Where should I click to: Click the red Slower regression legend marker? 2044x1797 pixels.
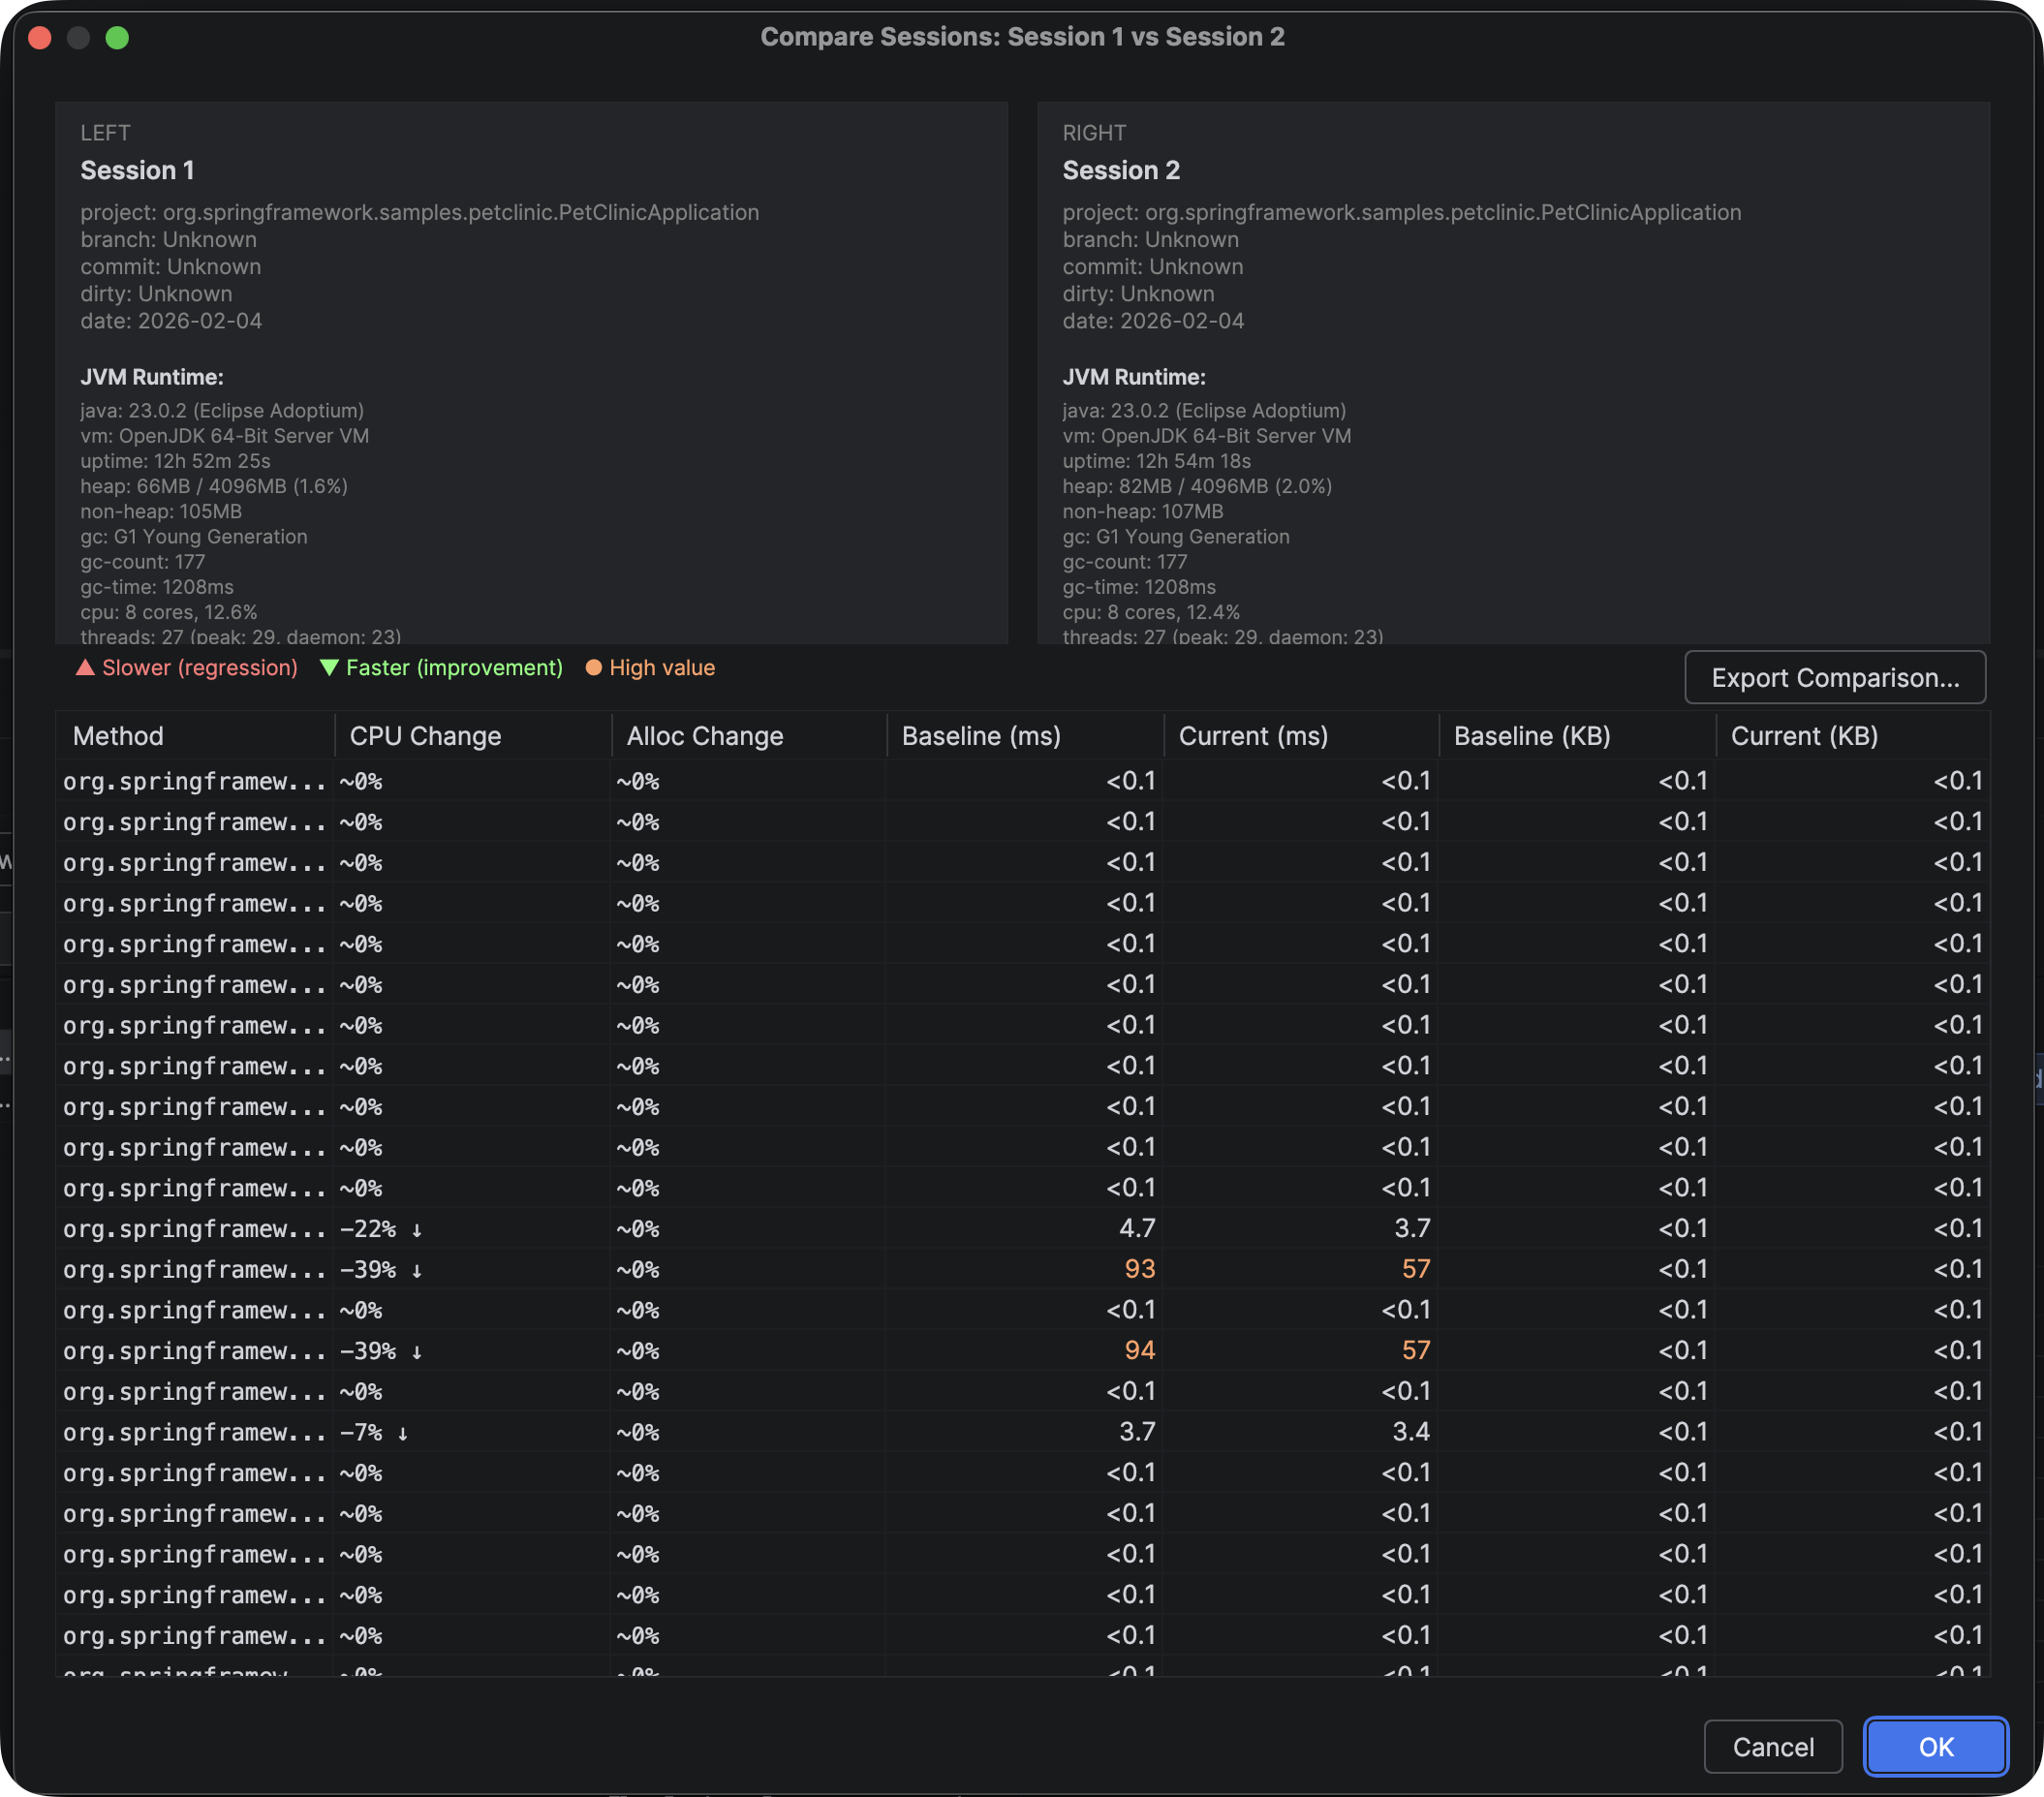86,667
